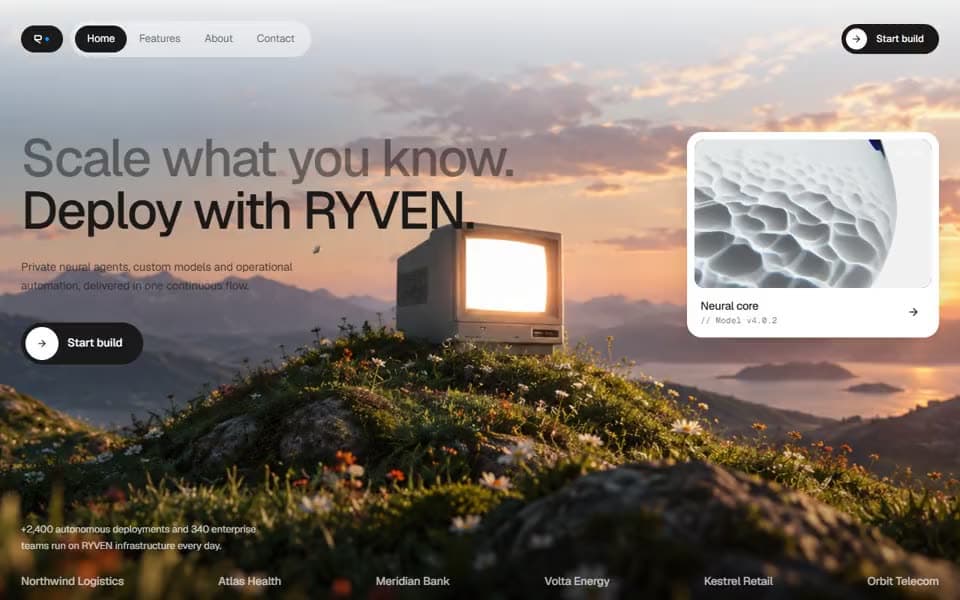The width and height of the screenshot is (960, 600).
Task: Click the '// Model v4.0.2' label
Action: (738, 320)
